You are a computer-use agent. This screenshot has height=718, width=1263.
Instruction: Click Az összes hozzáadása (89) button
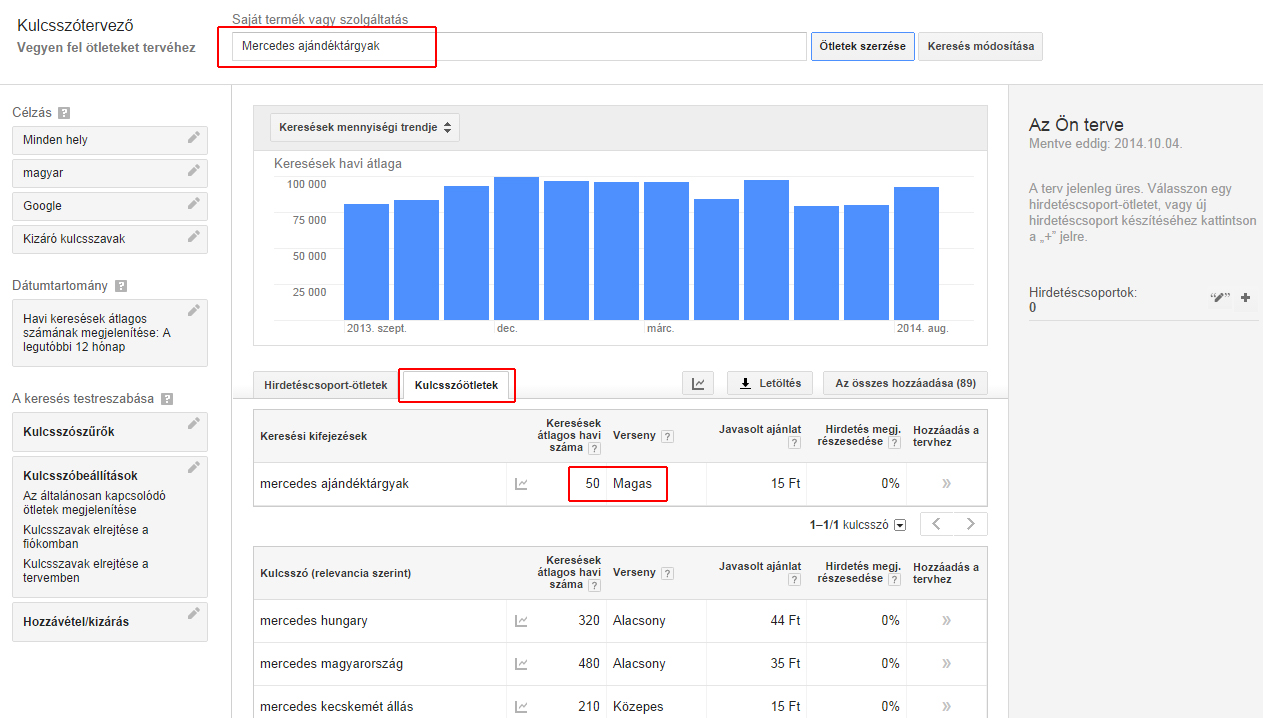coord(905,383)
